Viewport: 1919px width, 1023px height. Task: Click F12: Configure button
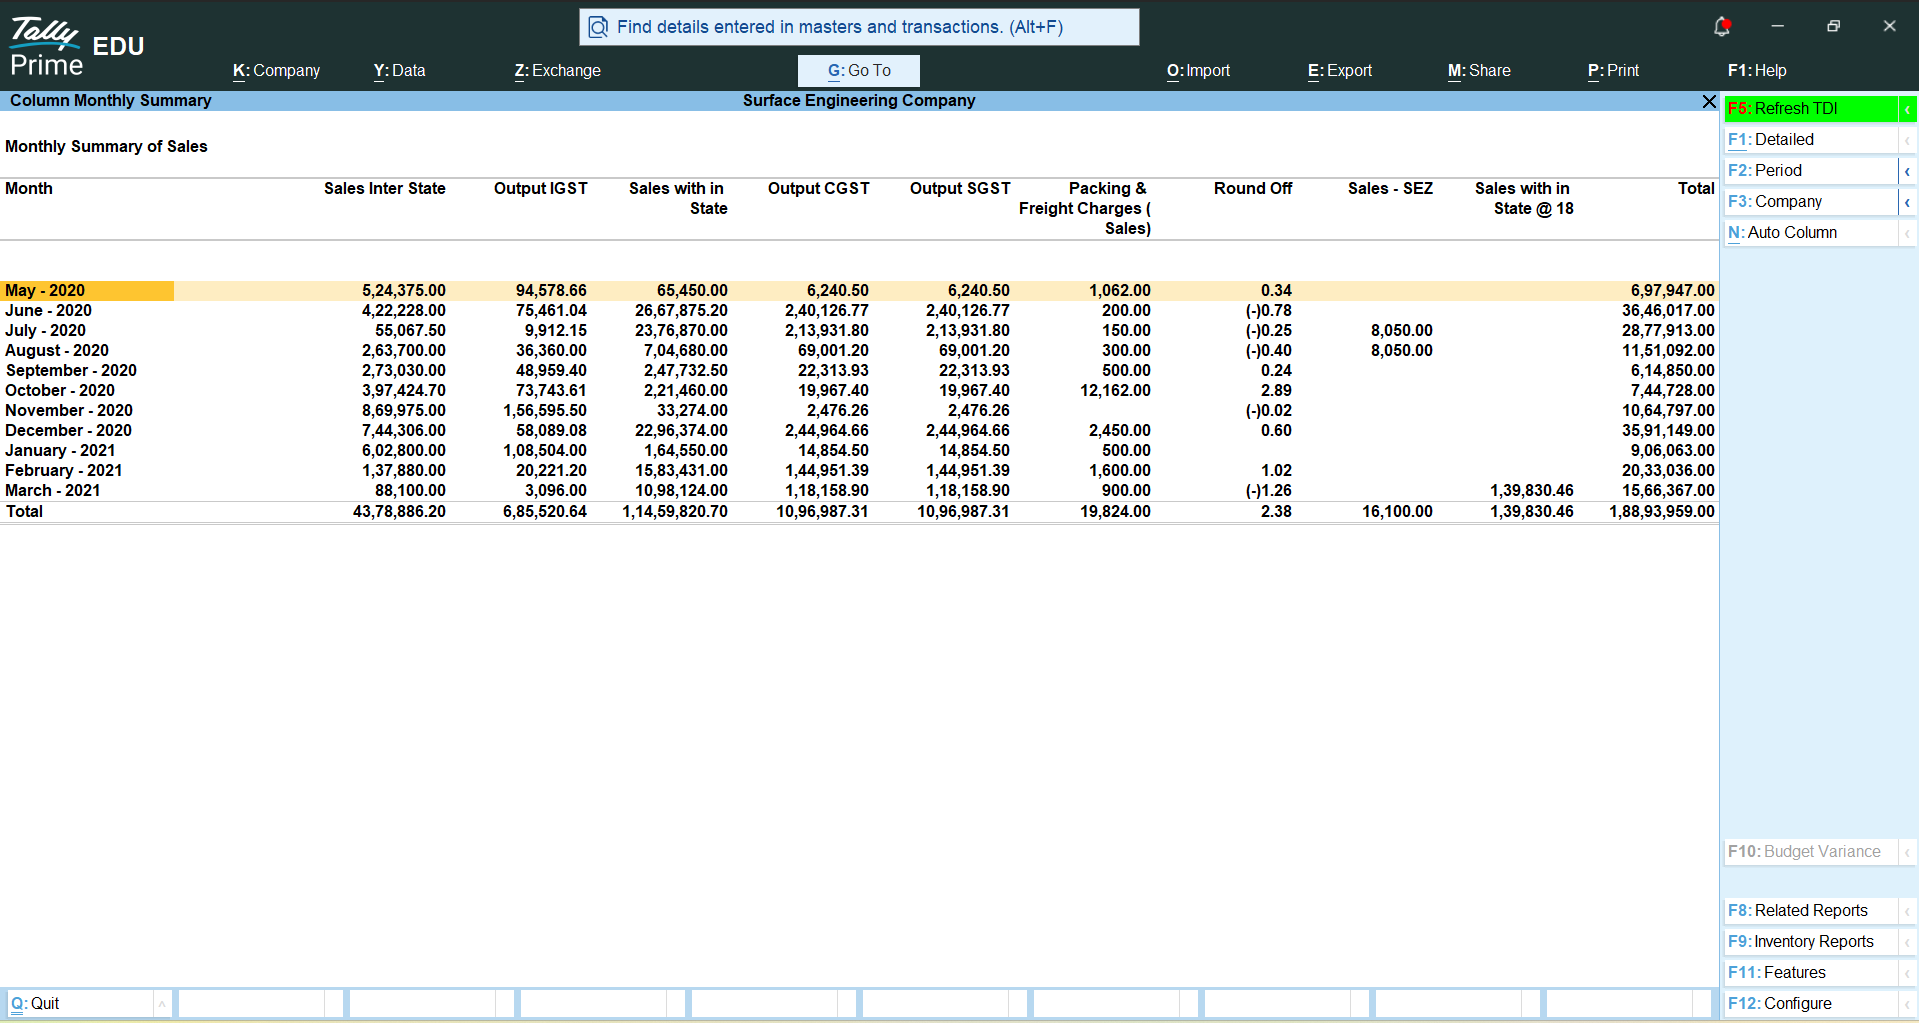[x=1811, y=1004]
